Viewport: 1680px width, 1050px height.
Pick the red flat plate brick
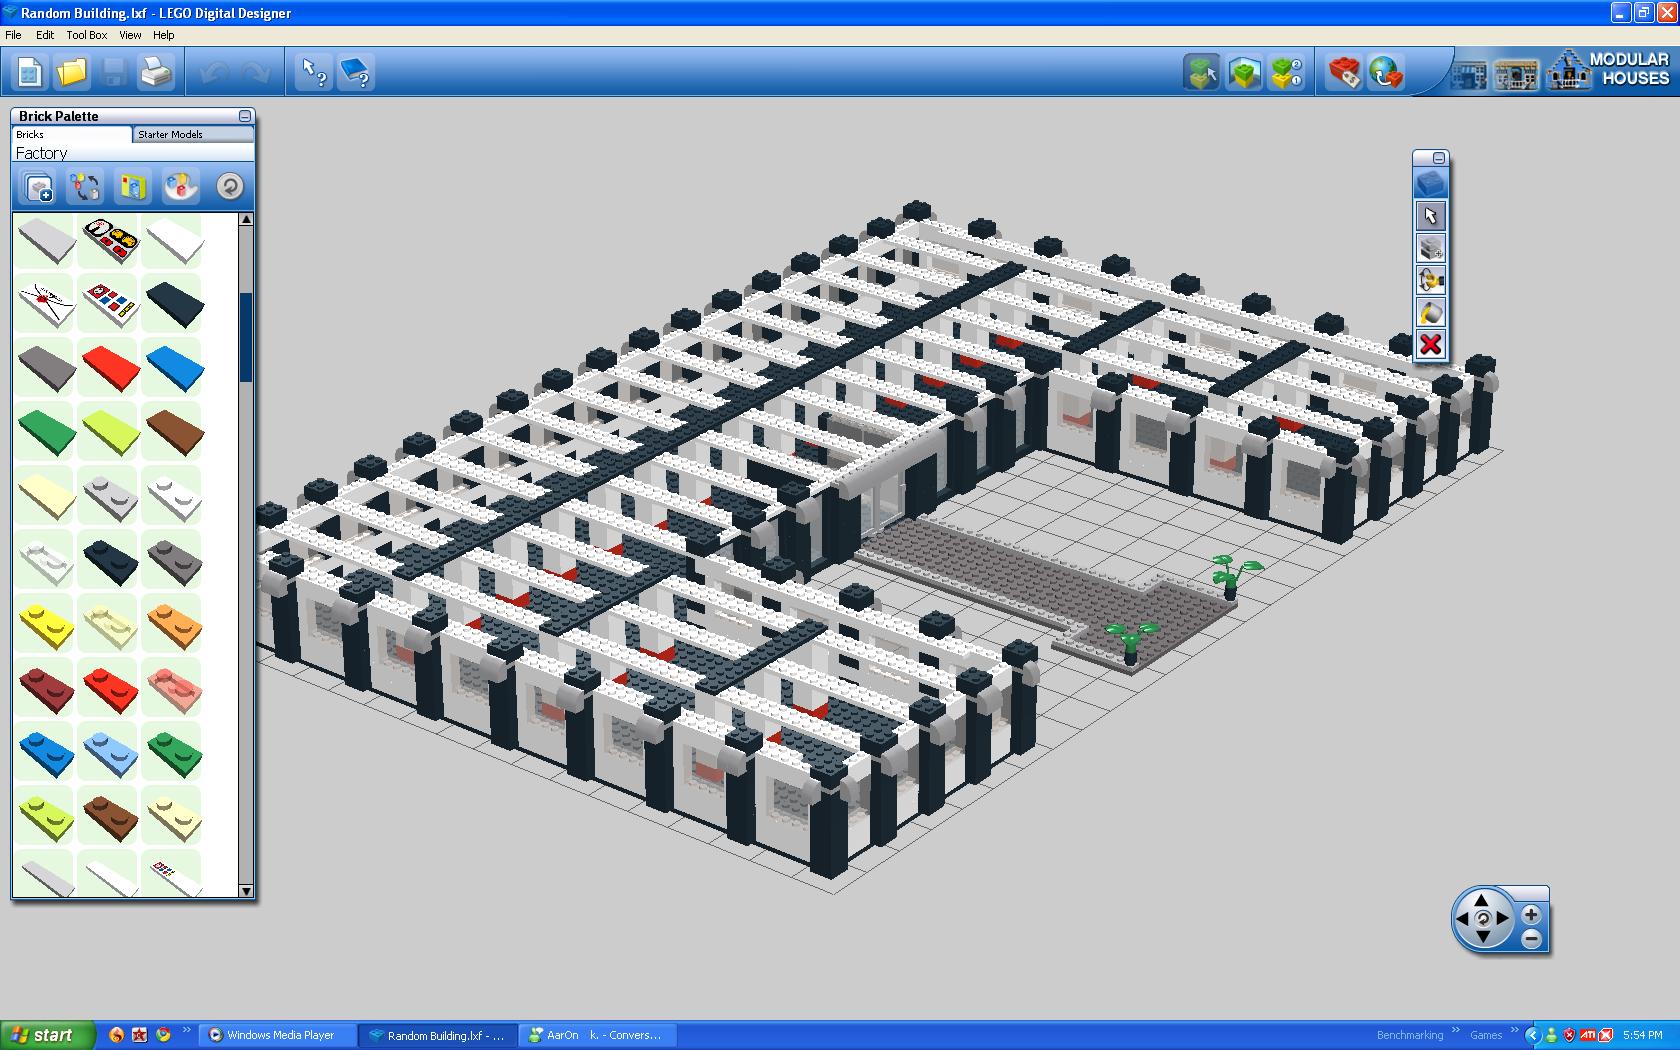click(110, 367)
